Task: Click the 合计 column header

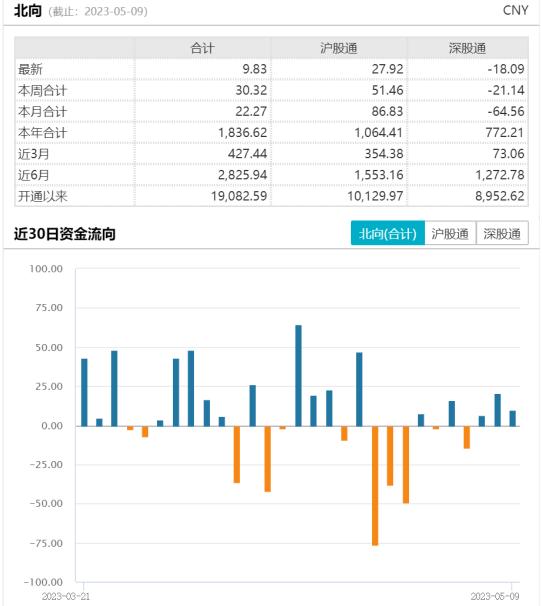Action: pyautogui.click(x=203, y=48)
